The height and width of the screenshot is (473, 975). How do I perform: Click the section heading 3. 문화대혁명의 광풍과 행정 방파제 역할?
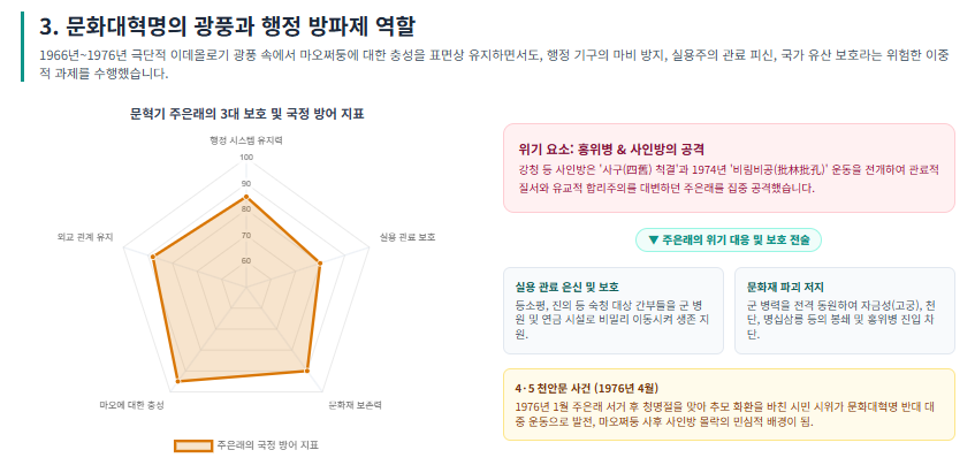227,26
